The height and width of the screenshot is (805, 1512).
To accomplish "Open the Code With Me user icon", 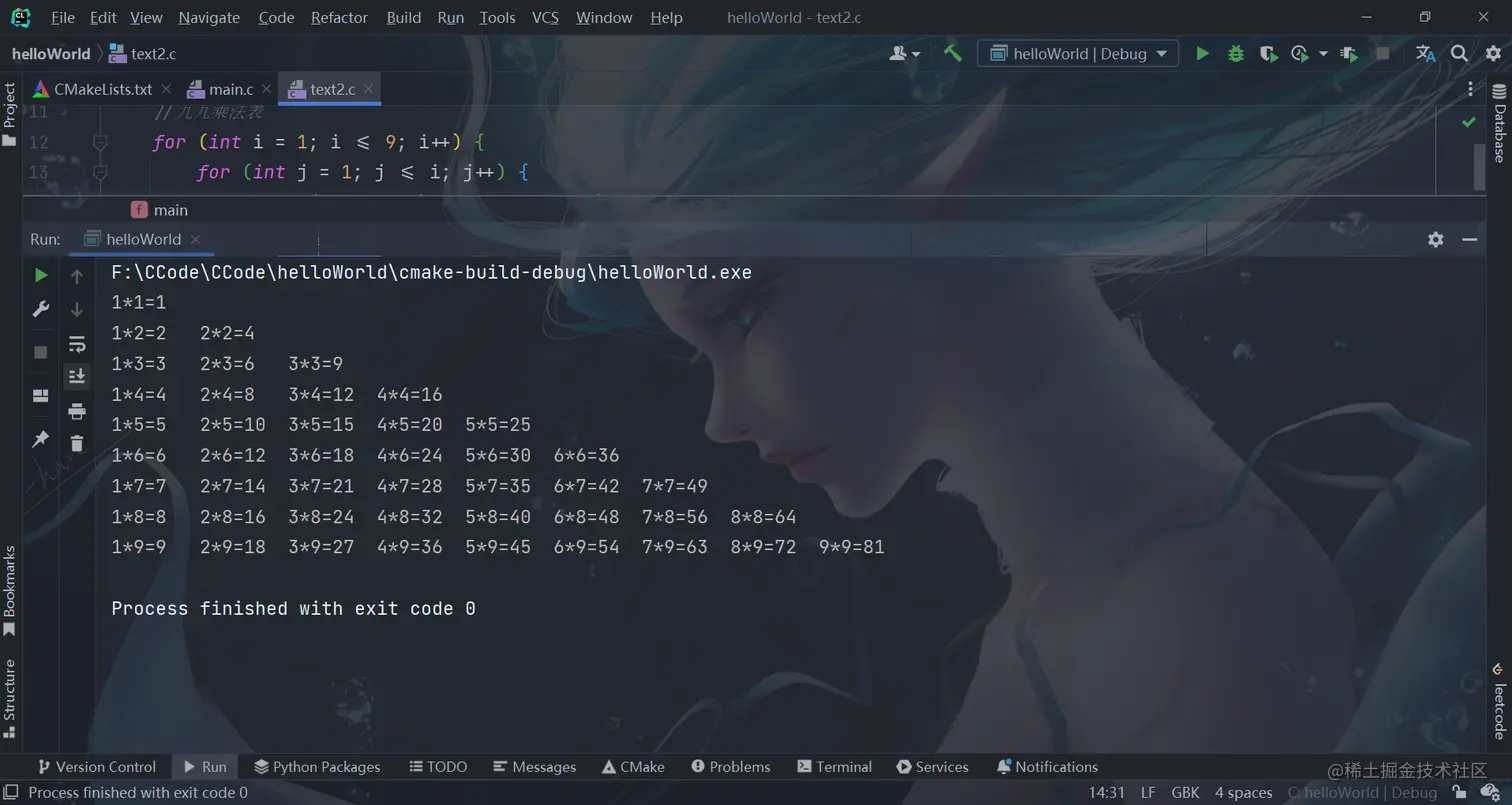I will point(898,53).
